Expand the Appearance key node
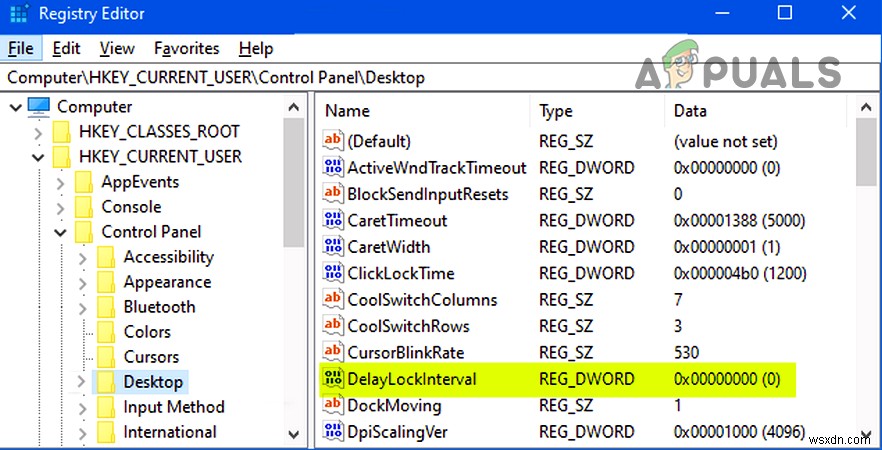 [82, 282]
